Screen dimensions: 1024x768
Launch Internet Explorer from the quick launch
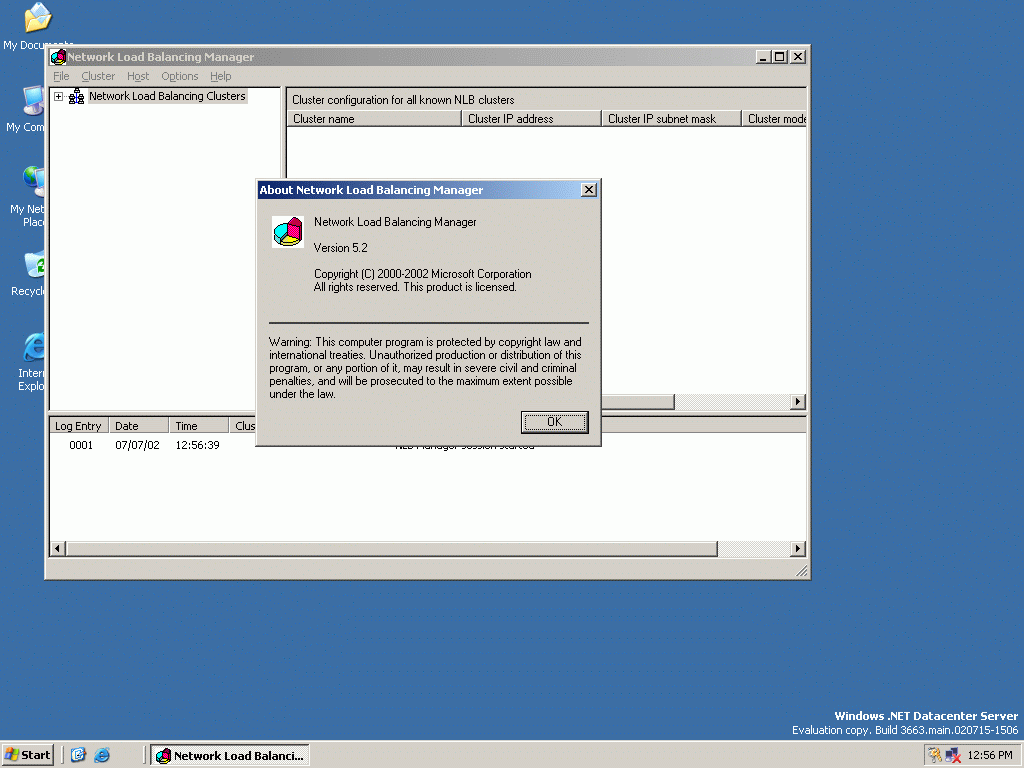[102, 755]
